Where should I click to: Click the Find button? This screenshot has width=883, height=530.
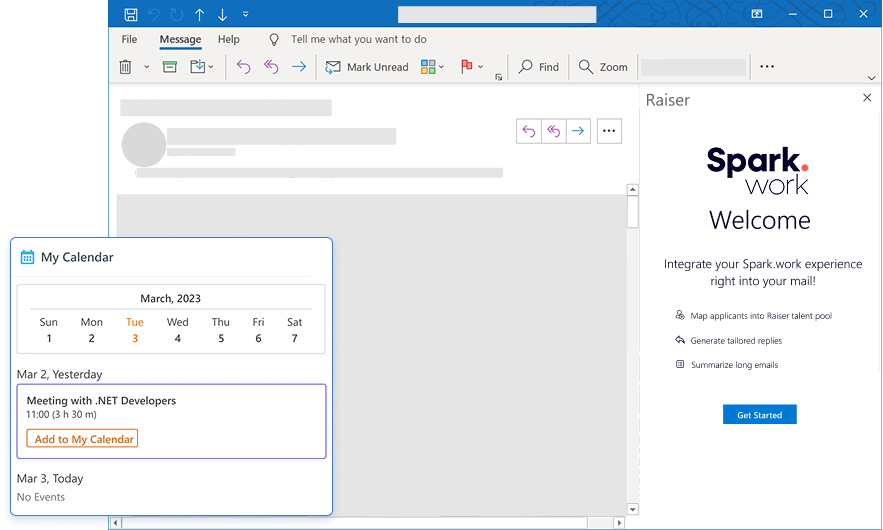click(x=538, y=67)
